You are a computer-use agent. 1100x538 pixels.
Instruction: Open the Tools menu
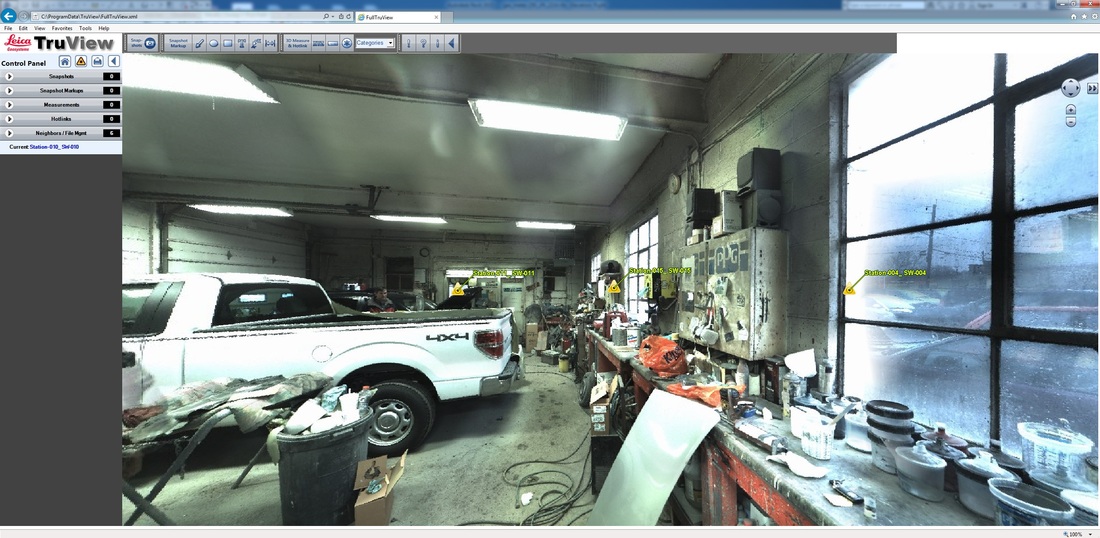tap(85, 28)
